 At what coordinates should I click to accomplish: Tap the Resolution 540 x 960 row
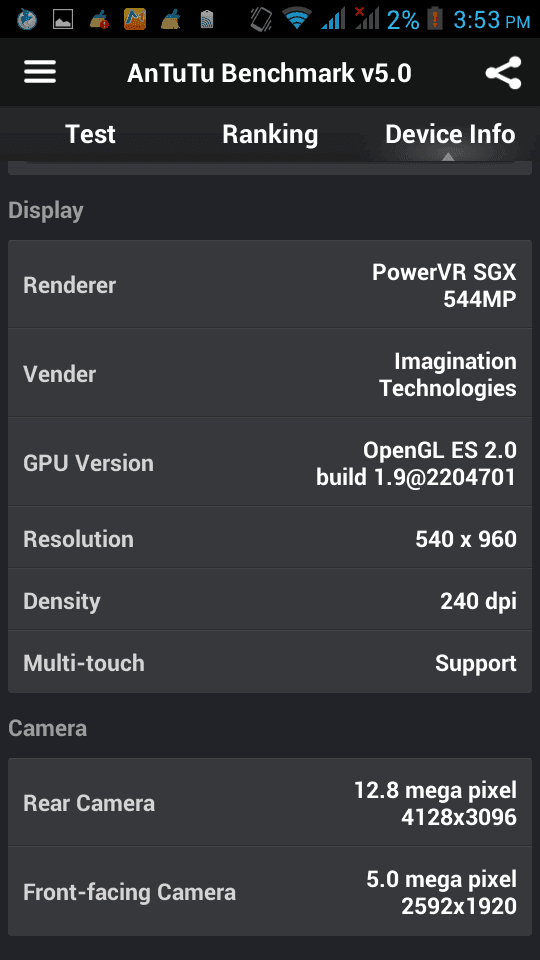coord(270,538)
